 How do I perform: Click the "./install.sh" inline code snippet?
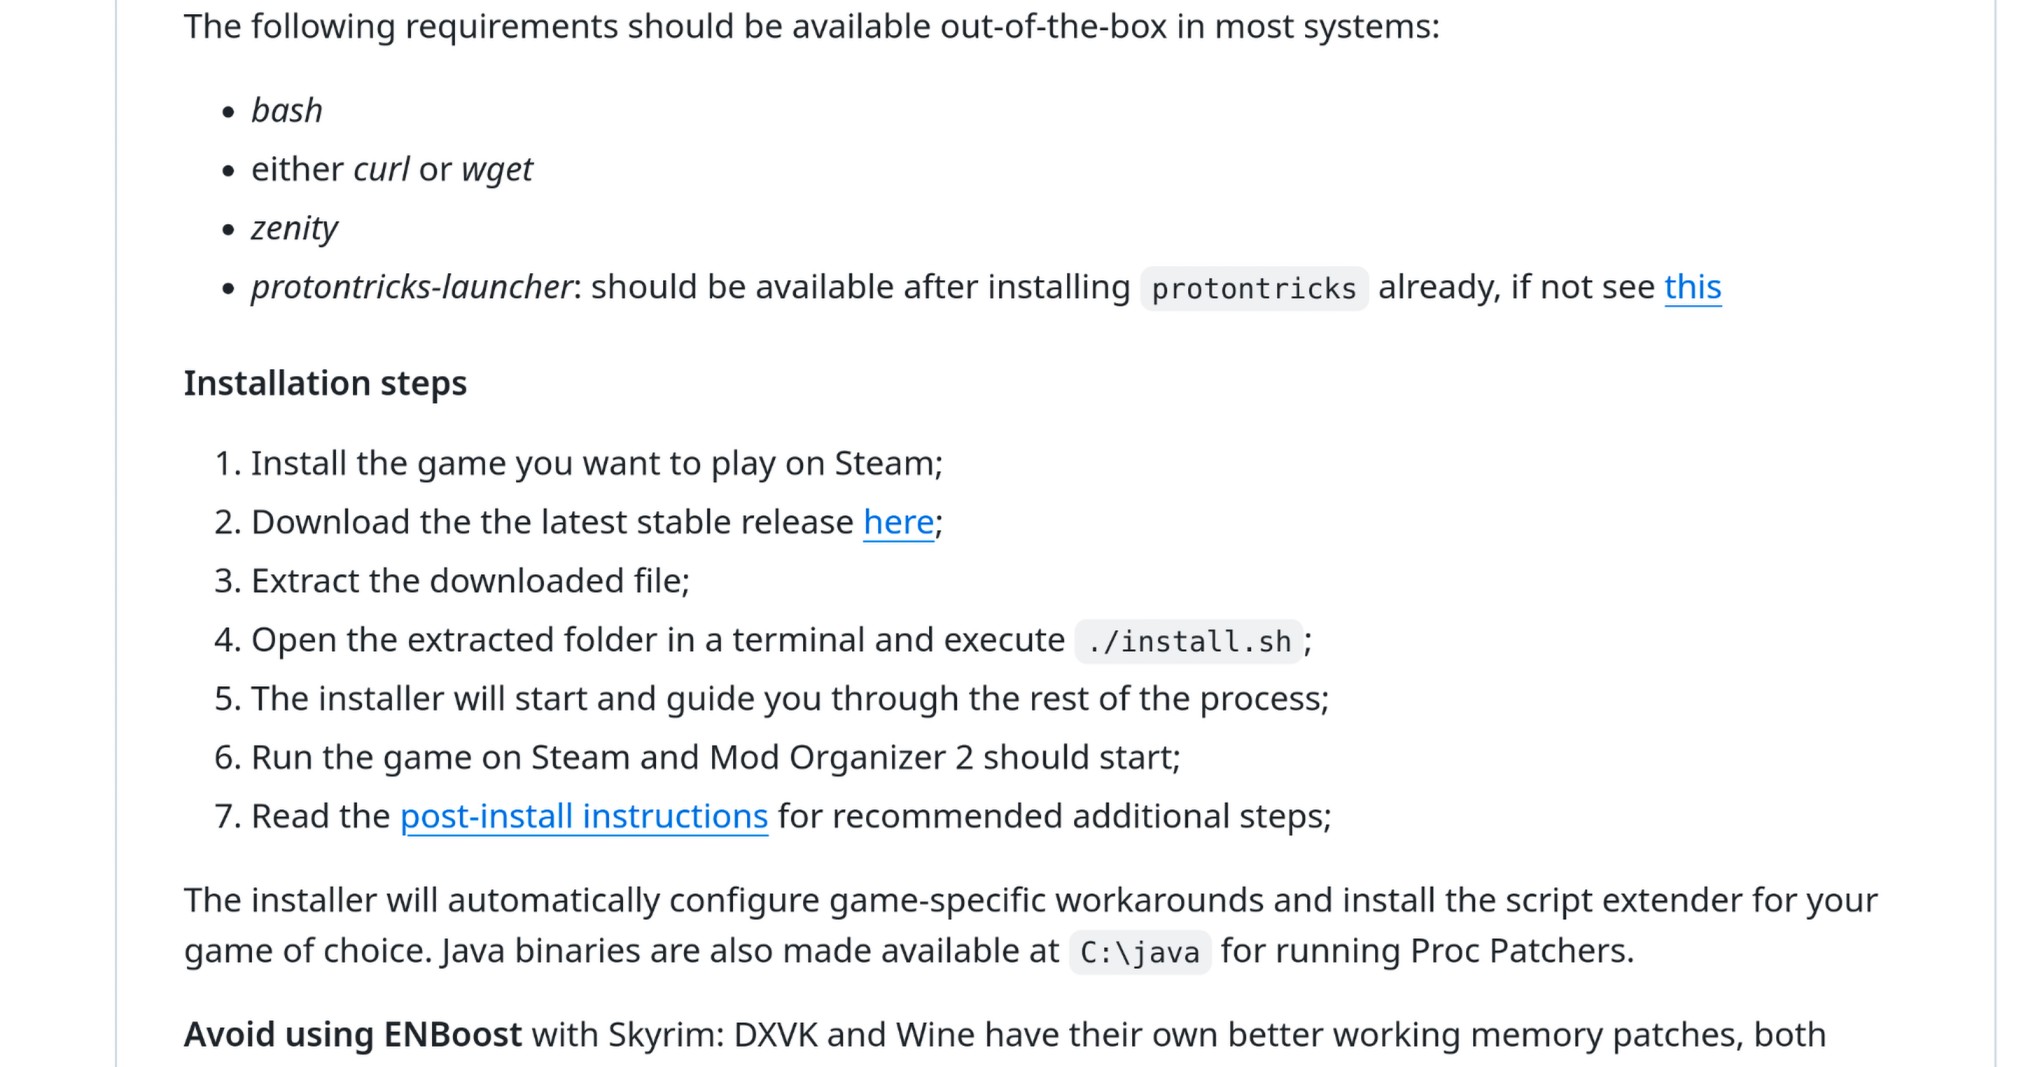click(x=1188, y=641)
